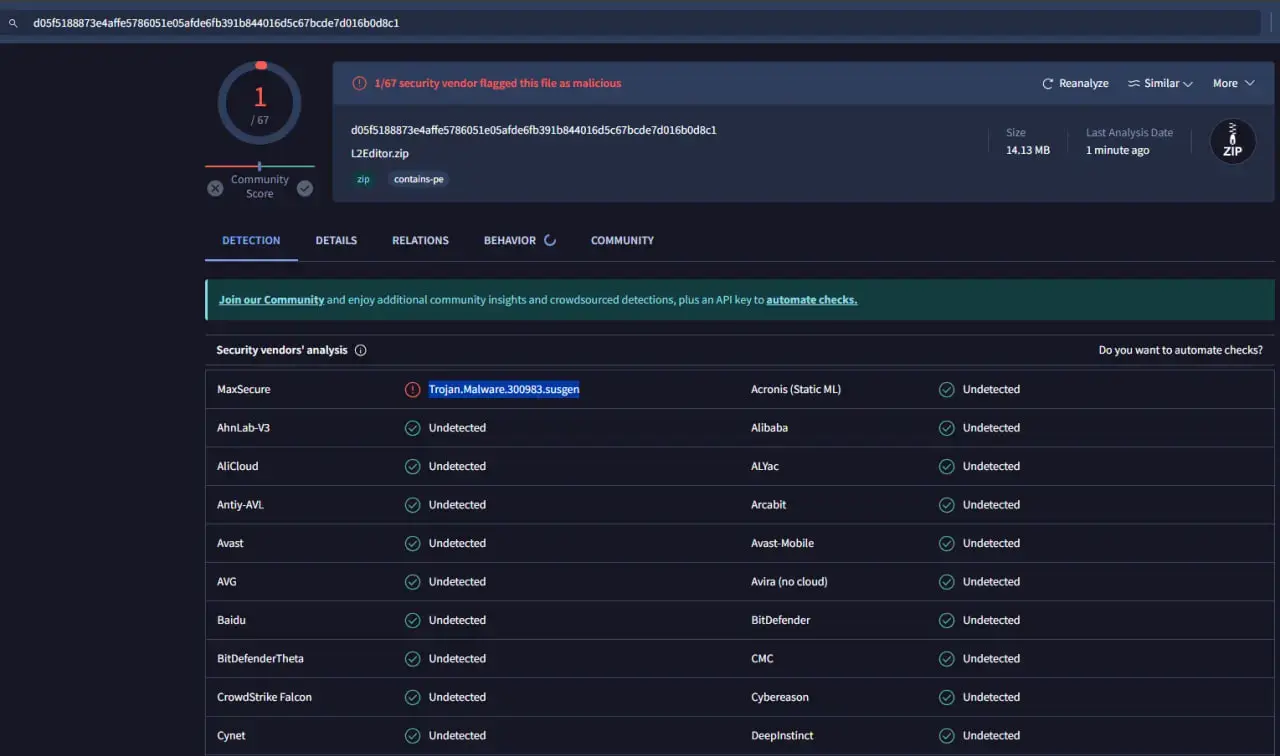Click BitDefenderTheta undetected check icon
The height and width of the screenshot is (756, 1280).
click(x=412, y=659)
